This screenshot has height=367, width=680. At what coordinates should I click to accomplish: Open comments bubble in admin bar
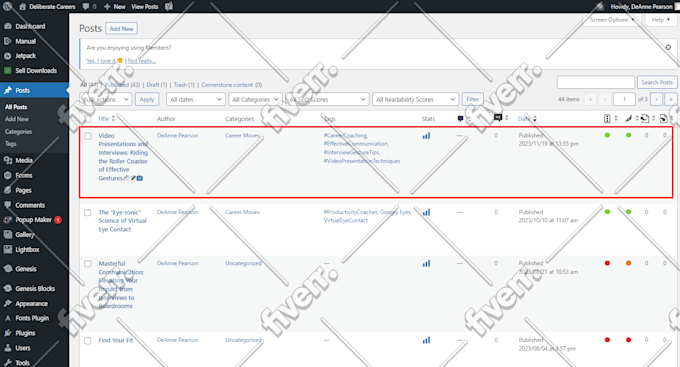89,7
